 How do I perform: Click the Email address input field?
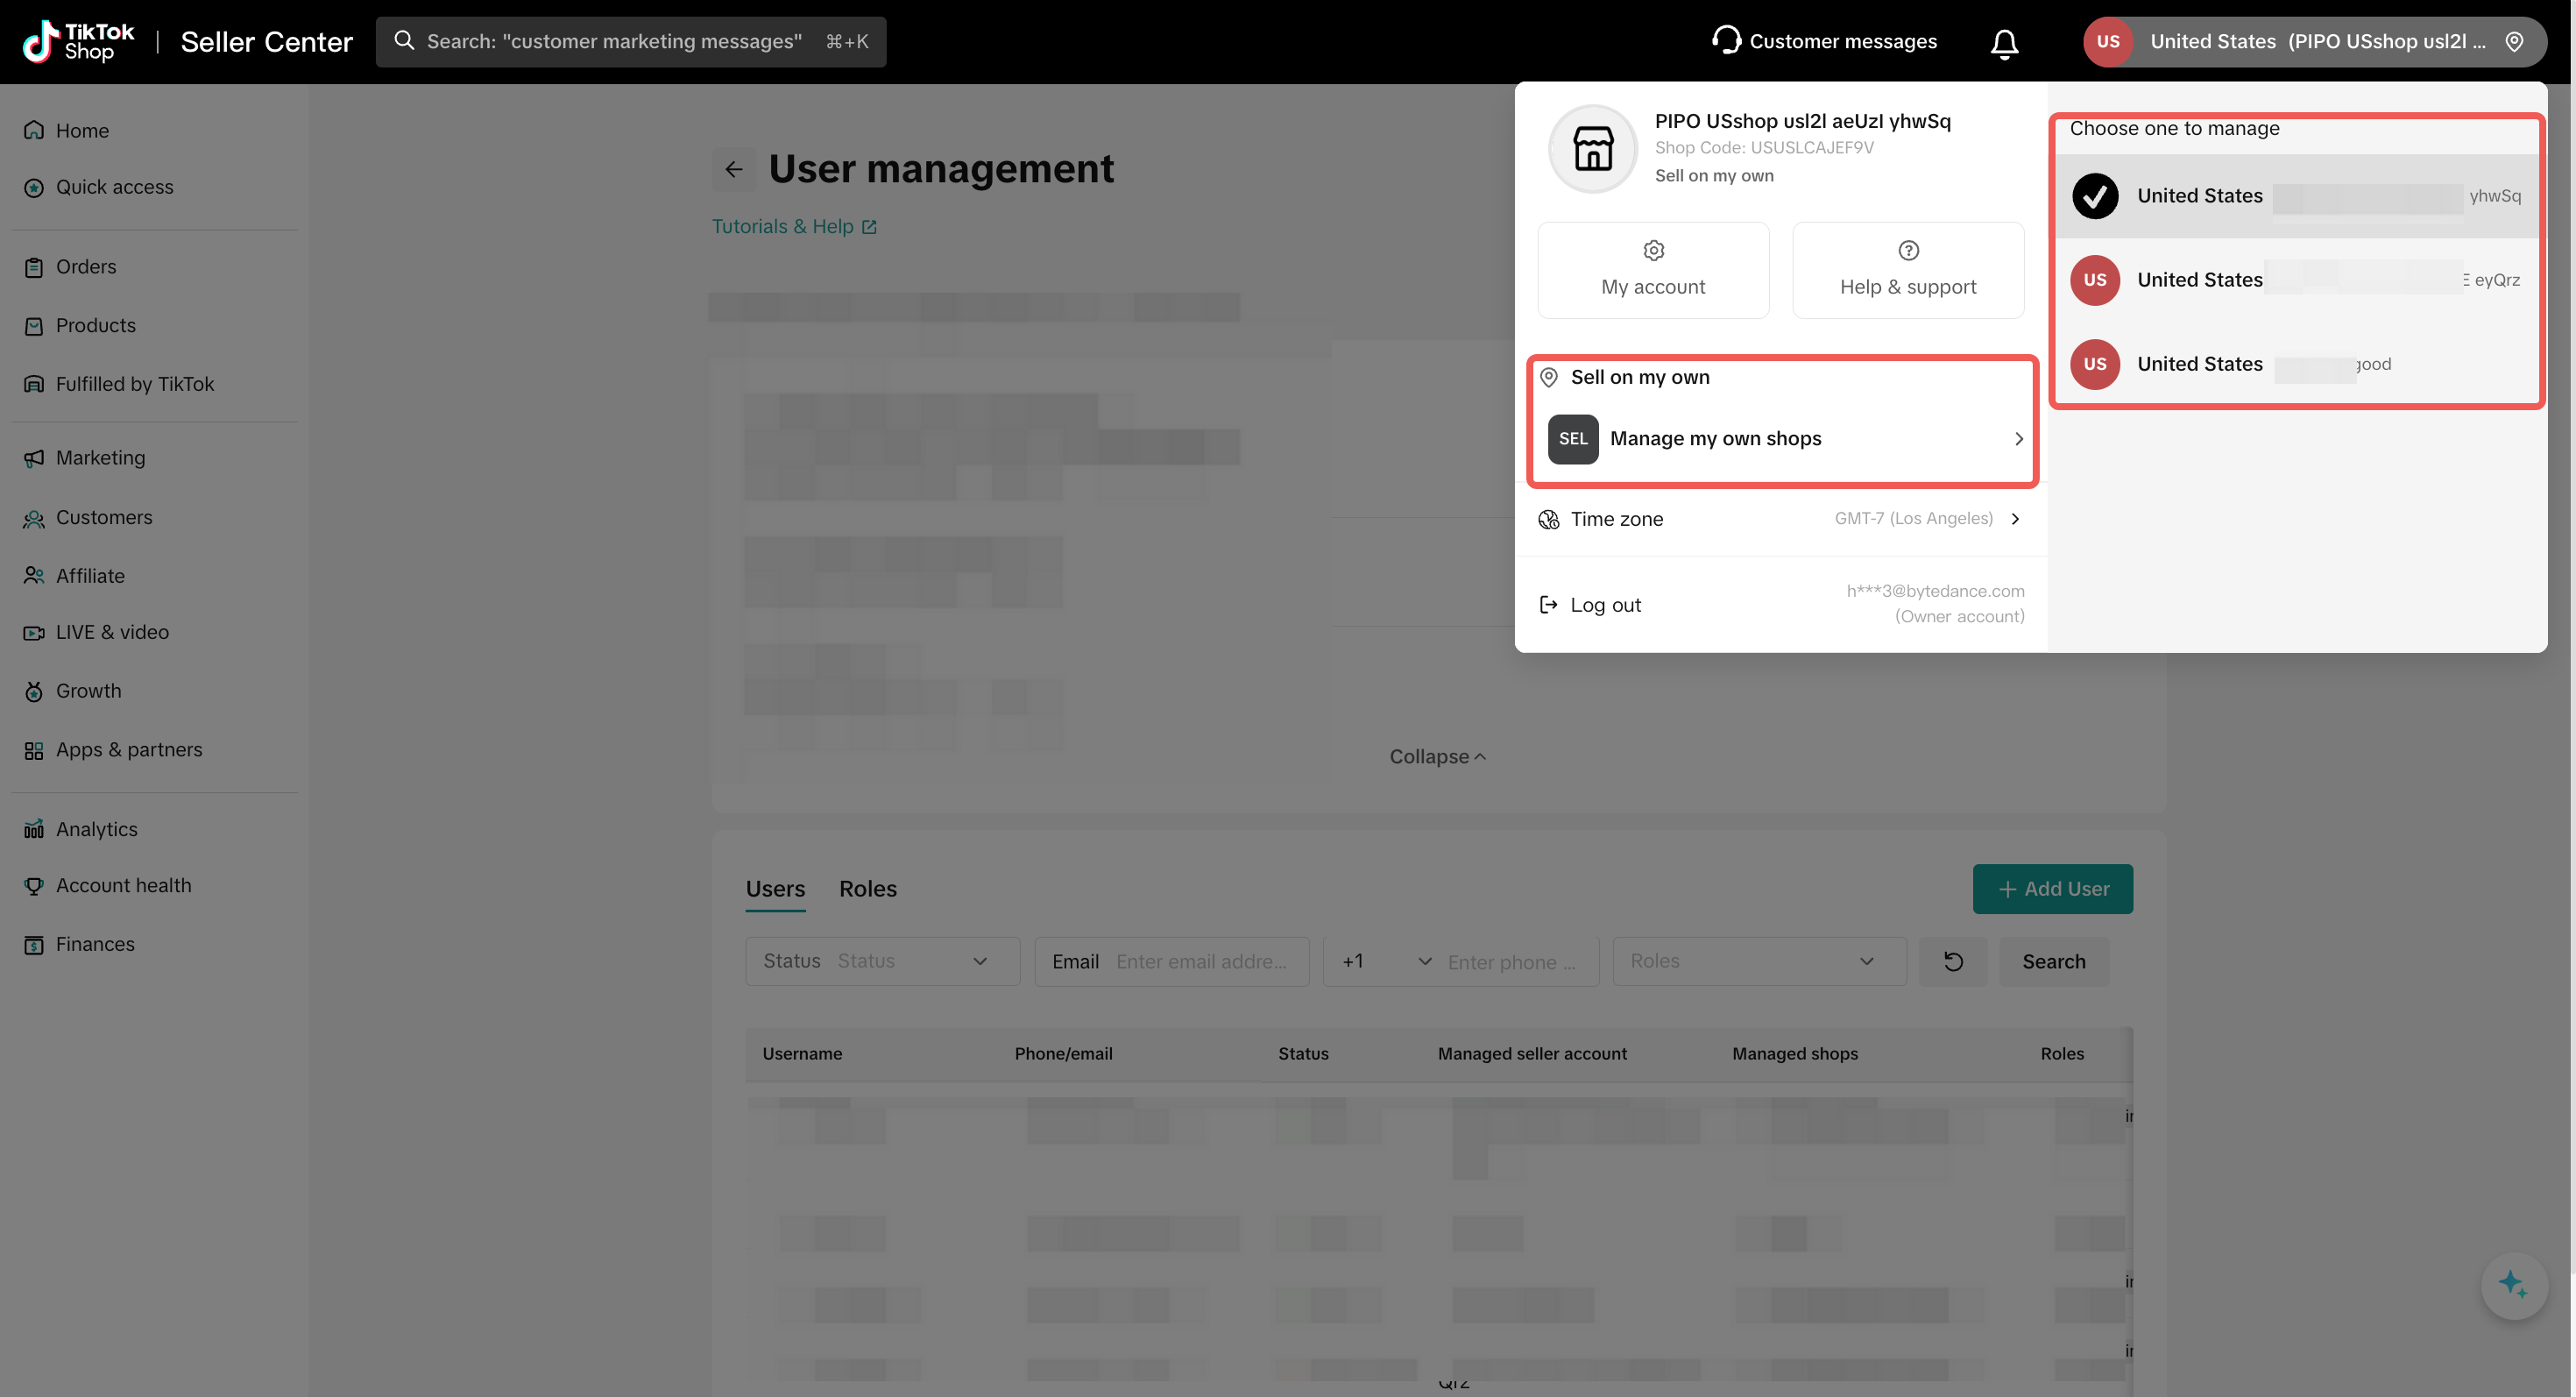(x=1201, y=961)
